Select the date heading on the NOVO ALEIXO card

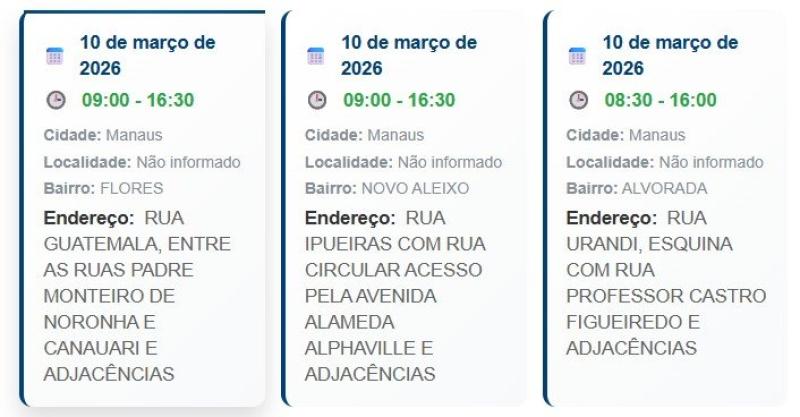click(408, 56)
